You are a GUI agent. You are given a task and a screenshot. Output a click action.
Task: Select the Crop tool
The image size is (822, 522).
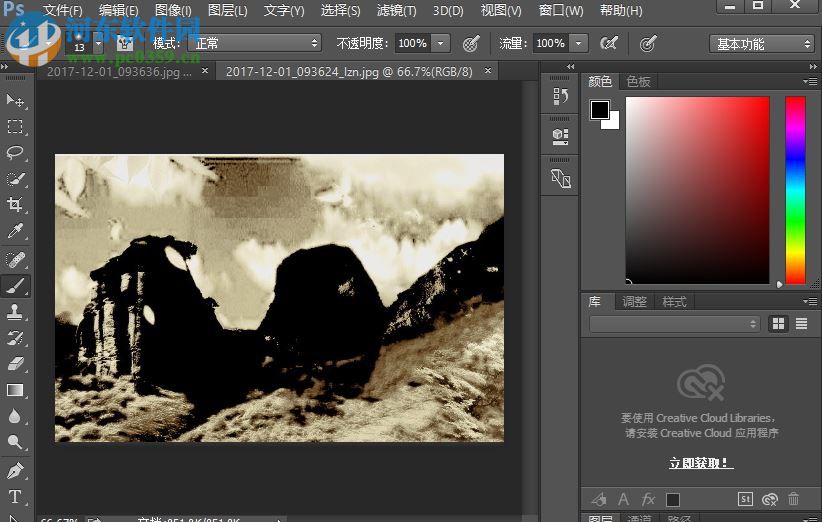click(x=15, y=205)
